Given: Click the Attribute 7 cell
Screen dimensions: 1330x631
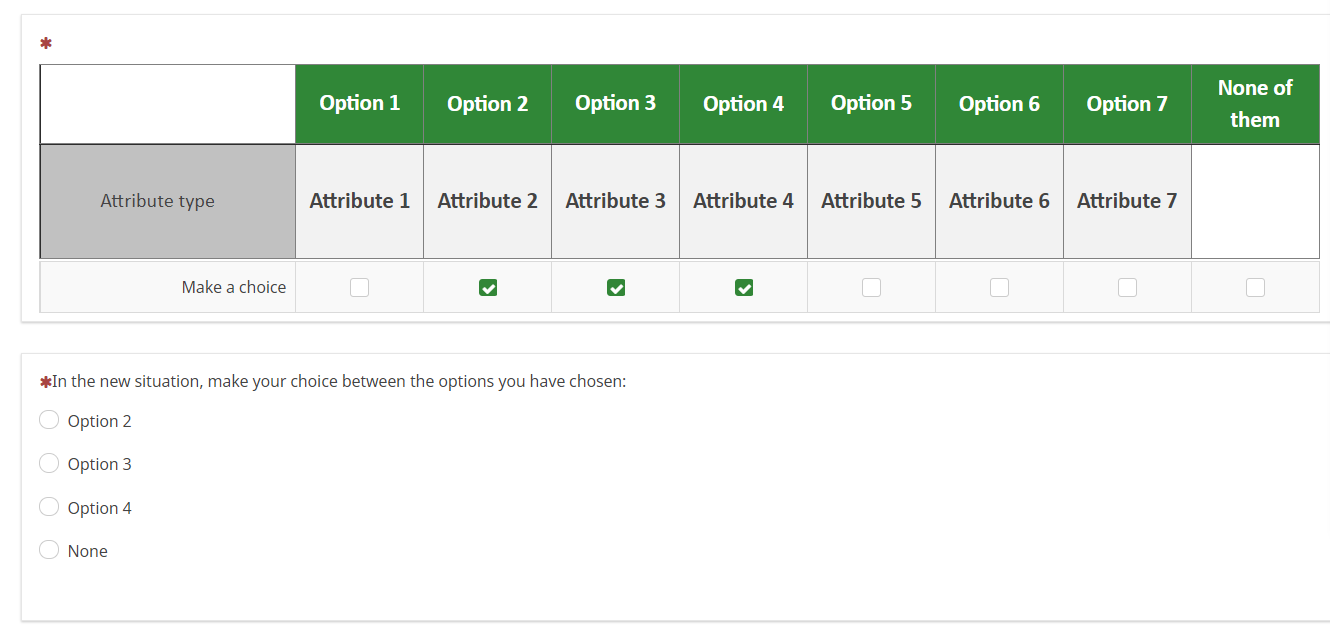Looking at the screenshot, I should coord(1127,201).
